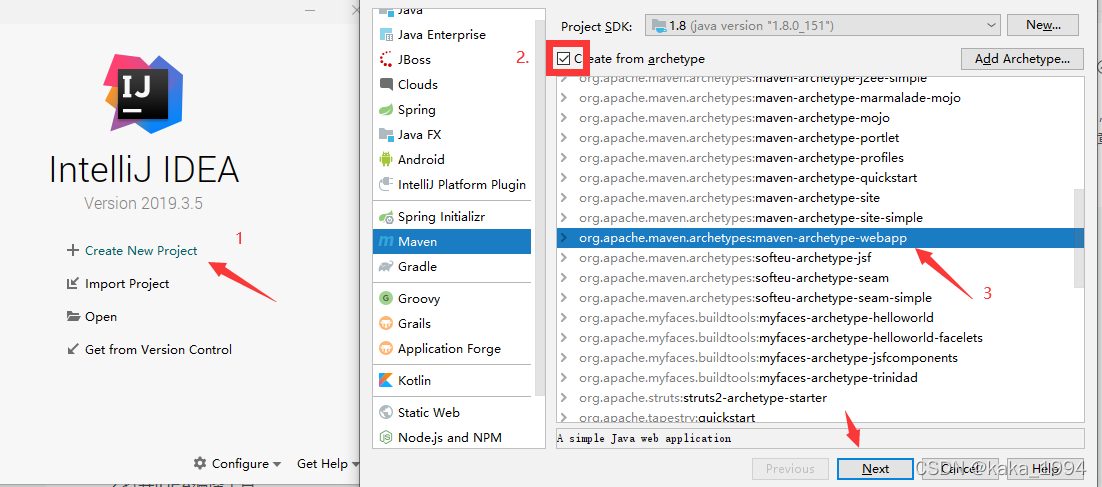Viewport: 1102px width, 487px height.
Task: Choose Application Forge project type
Action: [452, 349]
